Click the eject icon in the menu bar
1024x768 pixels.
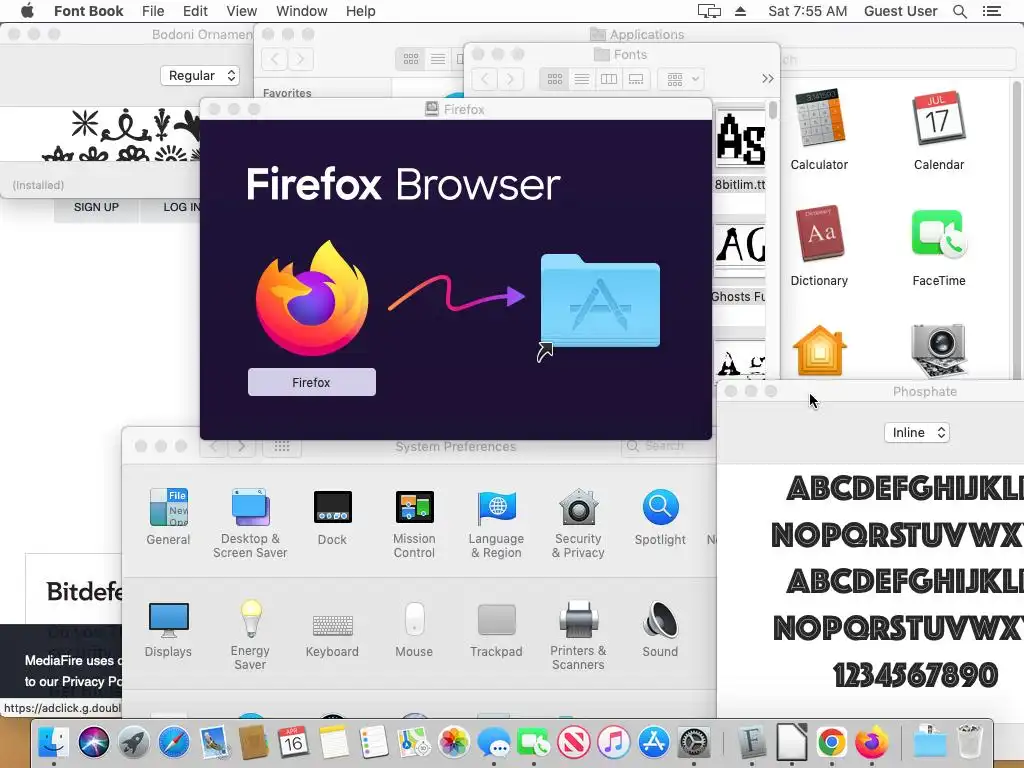click(x=740, y=11)
